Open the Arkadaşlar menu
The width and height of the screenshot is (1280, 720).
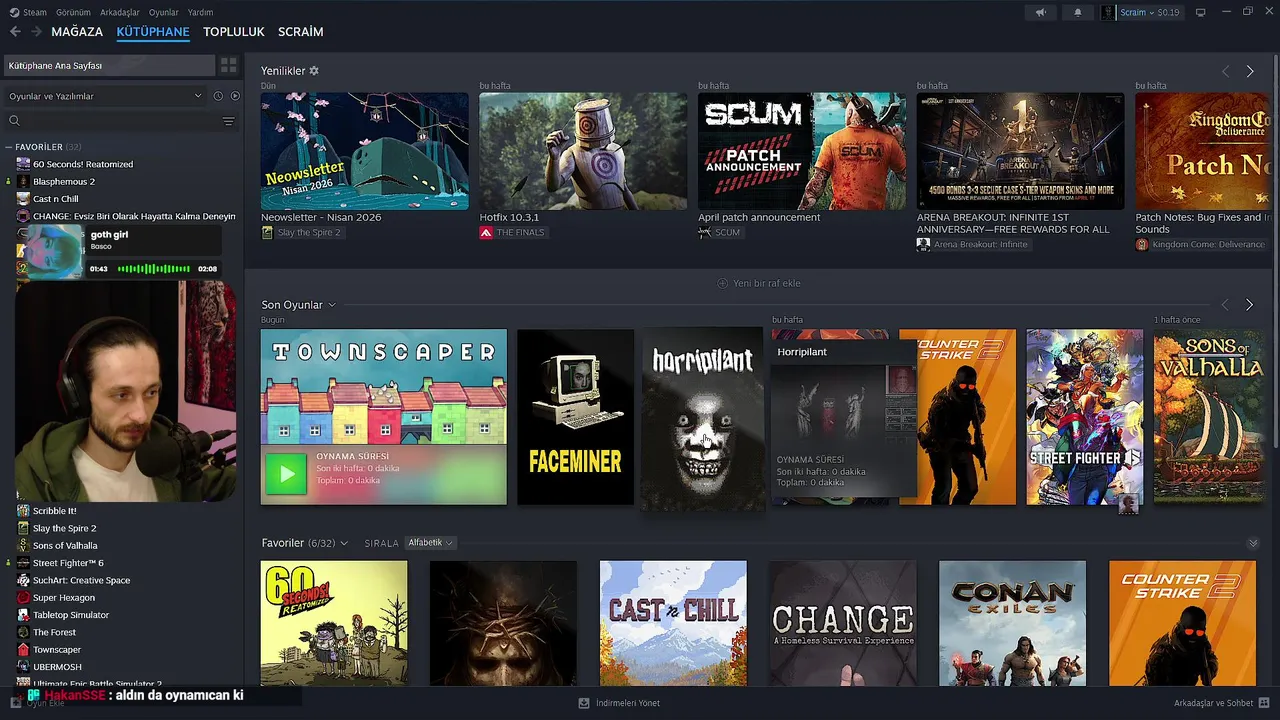(120, 12)
